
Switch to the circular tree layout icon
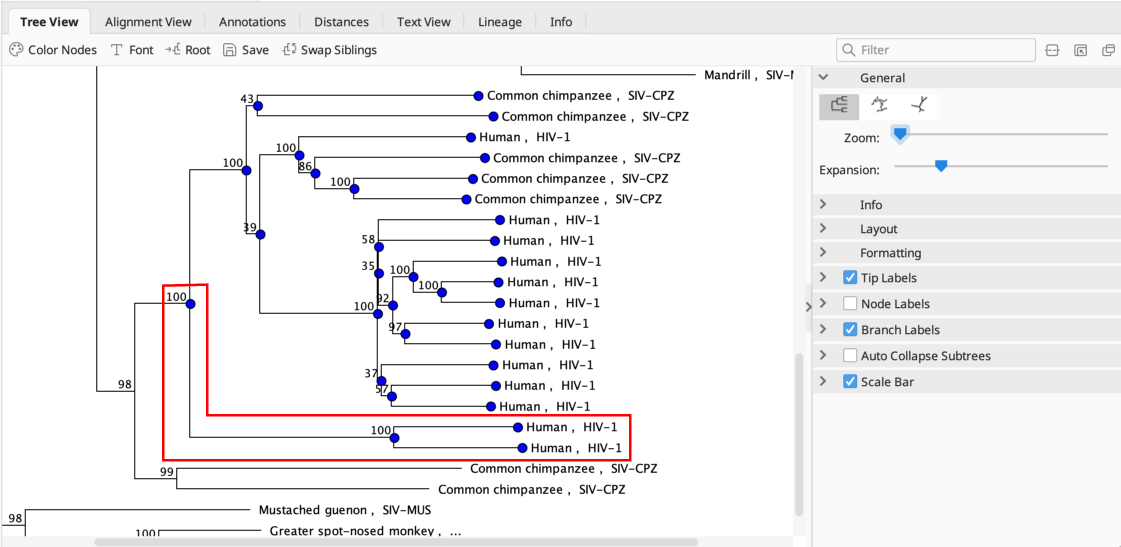(879, 105)
